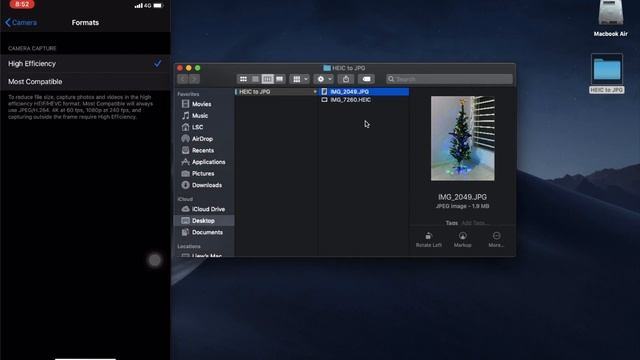Click the Edit Tags toolbar icon
Viewport: 640px width, 360px height.
point(367,79)
